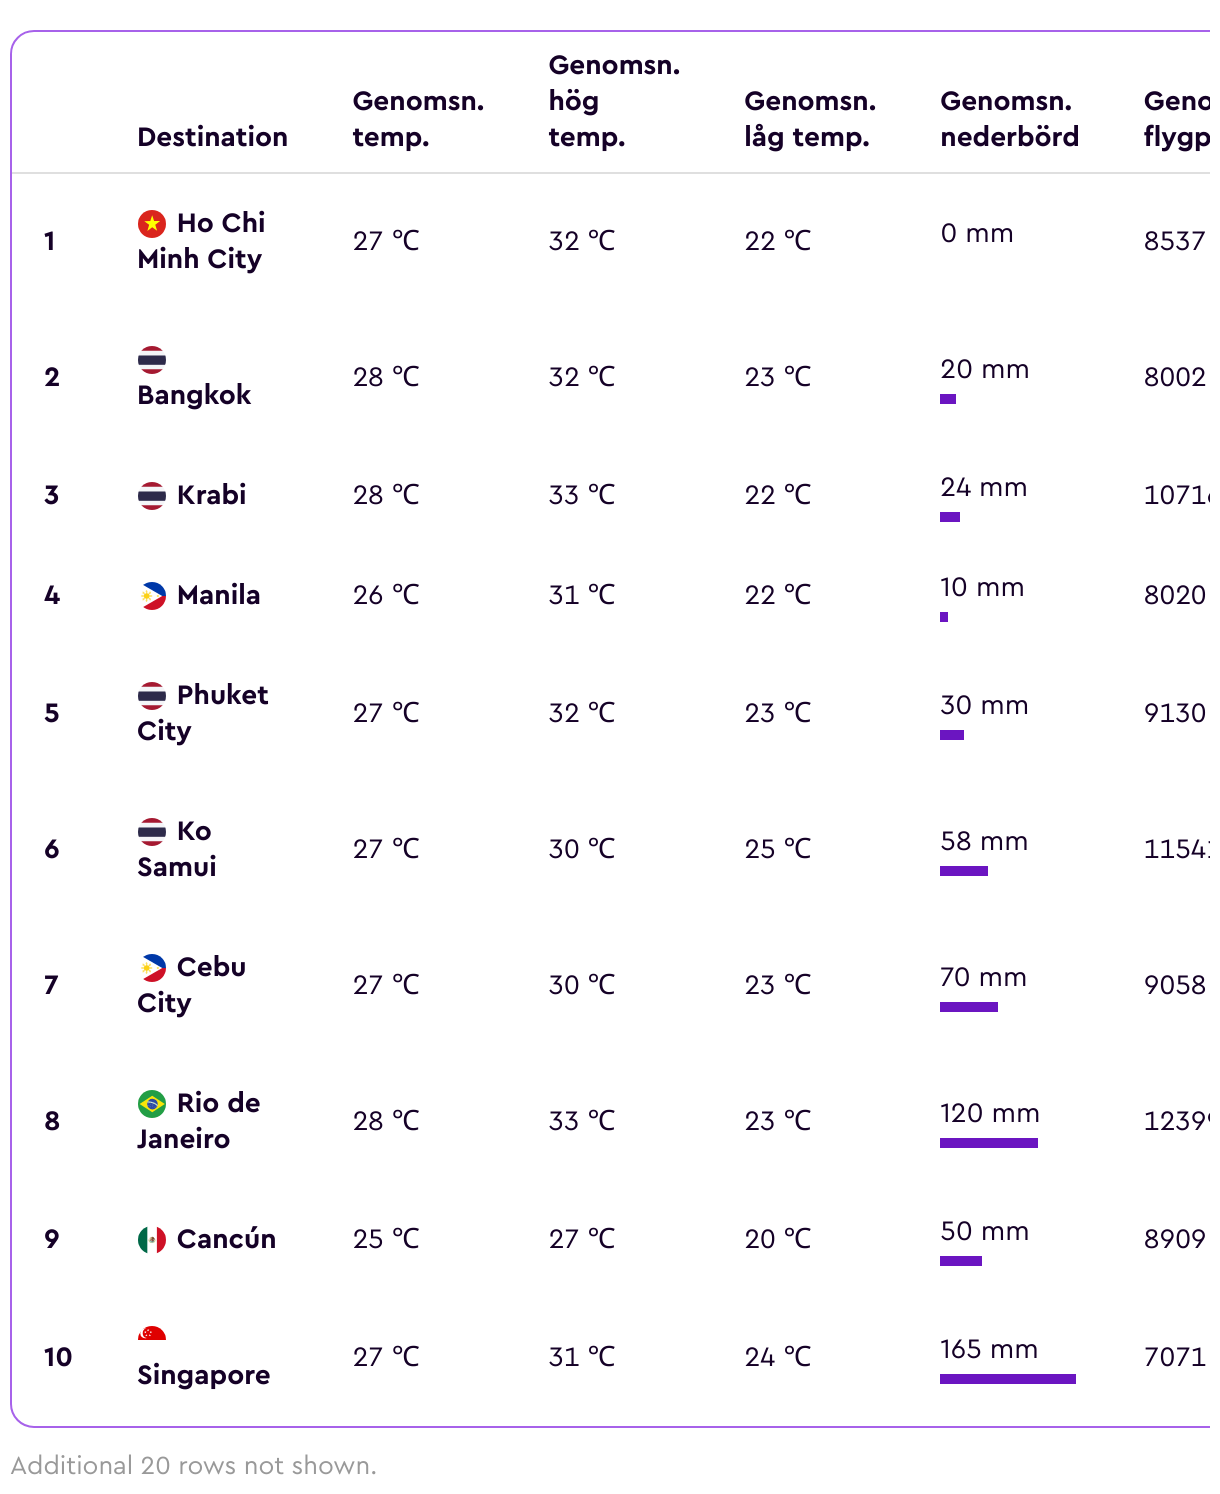Viewport: 1220px width, 1494px height.
Task: Click the Mexico flag beside Cancún
Action: coord(151,1239)
